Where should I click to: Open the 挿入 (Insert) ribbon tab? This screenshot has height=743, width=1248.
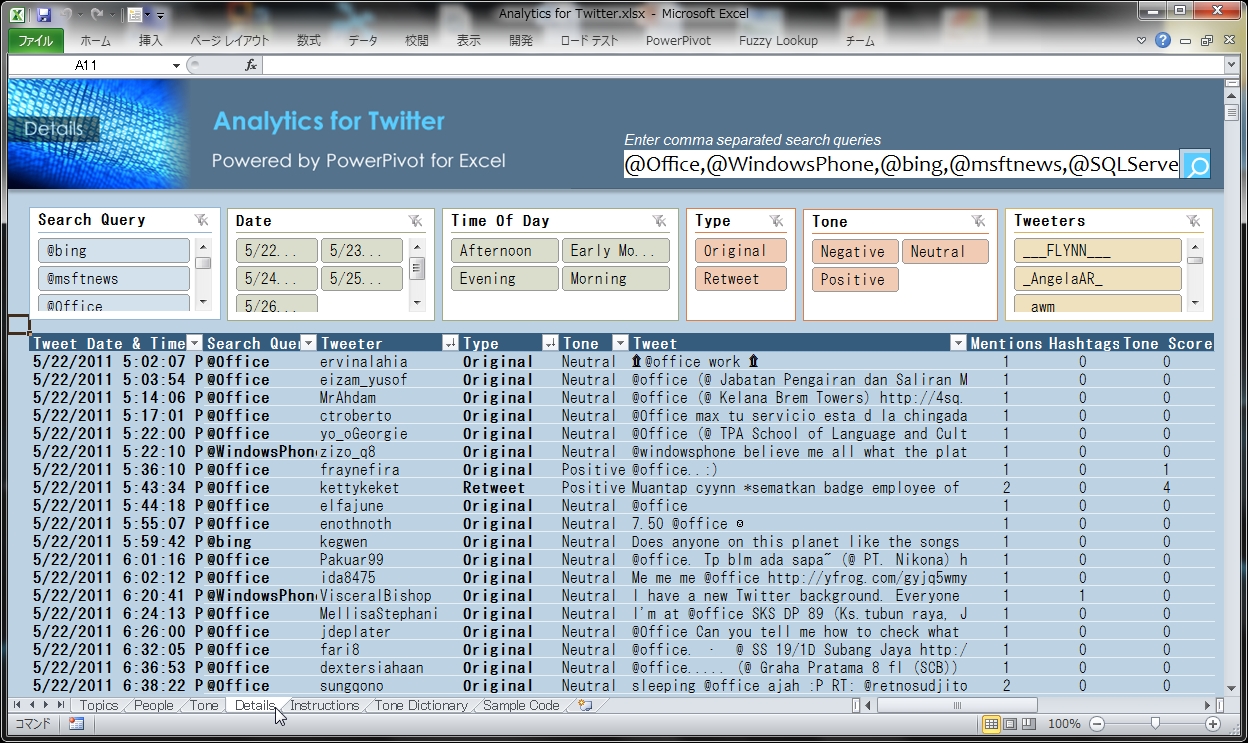point(151,41)
